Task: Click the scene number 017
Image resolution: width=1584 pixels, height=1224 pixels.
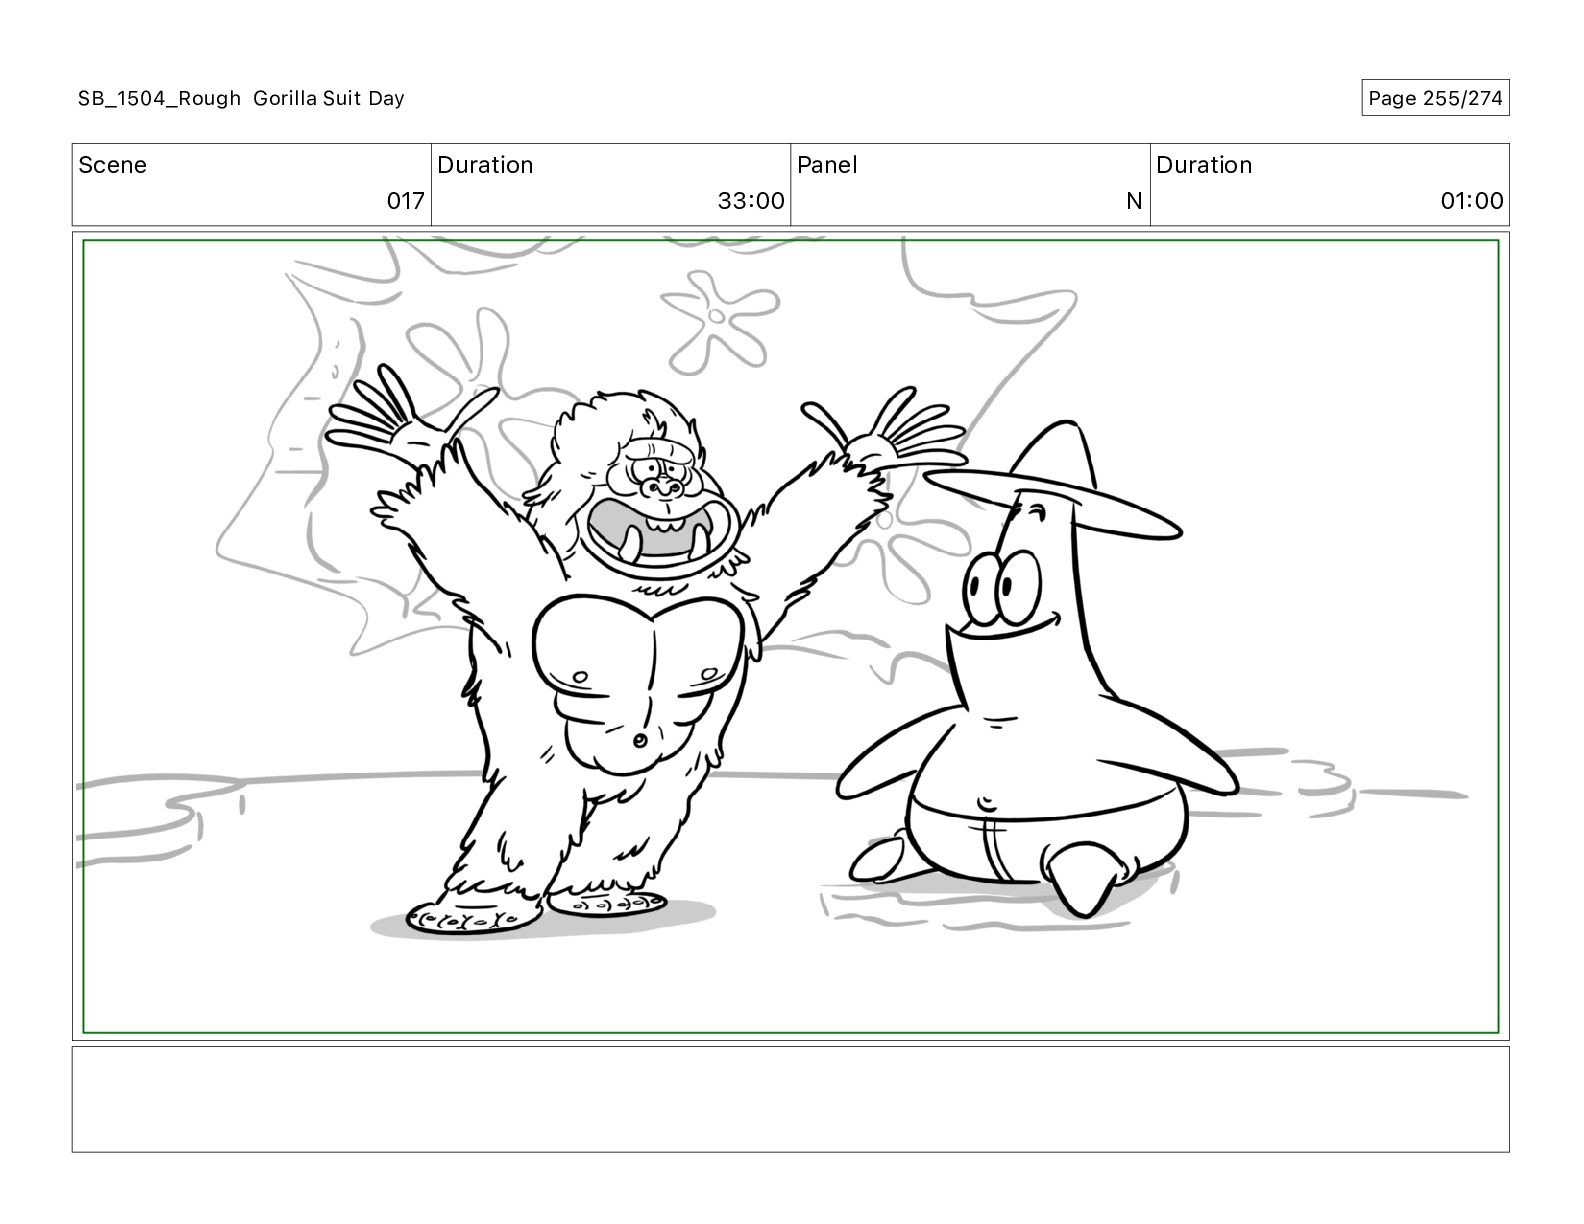Action: 406,201
